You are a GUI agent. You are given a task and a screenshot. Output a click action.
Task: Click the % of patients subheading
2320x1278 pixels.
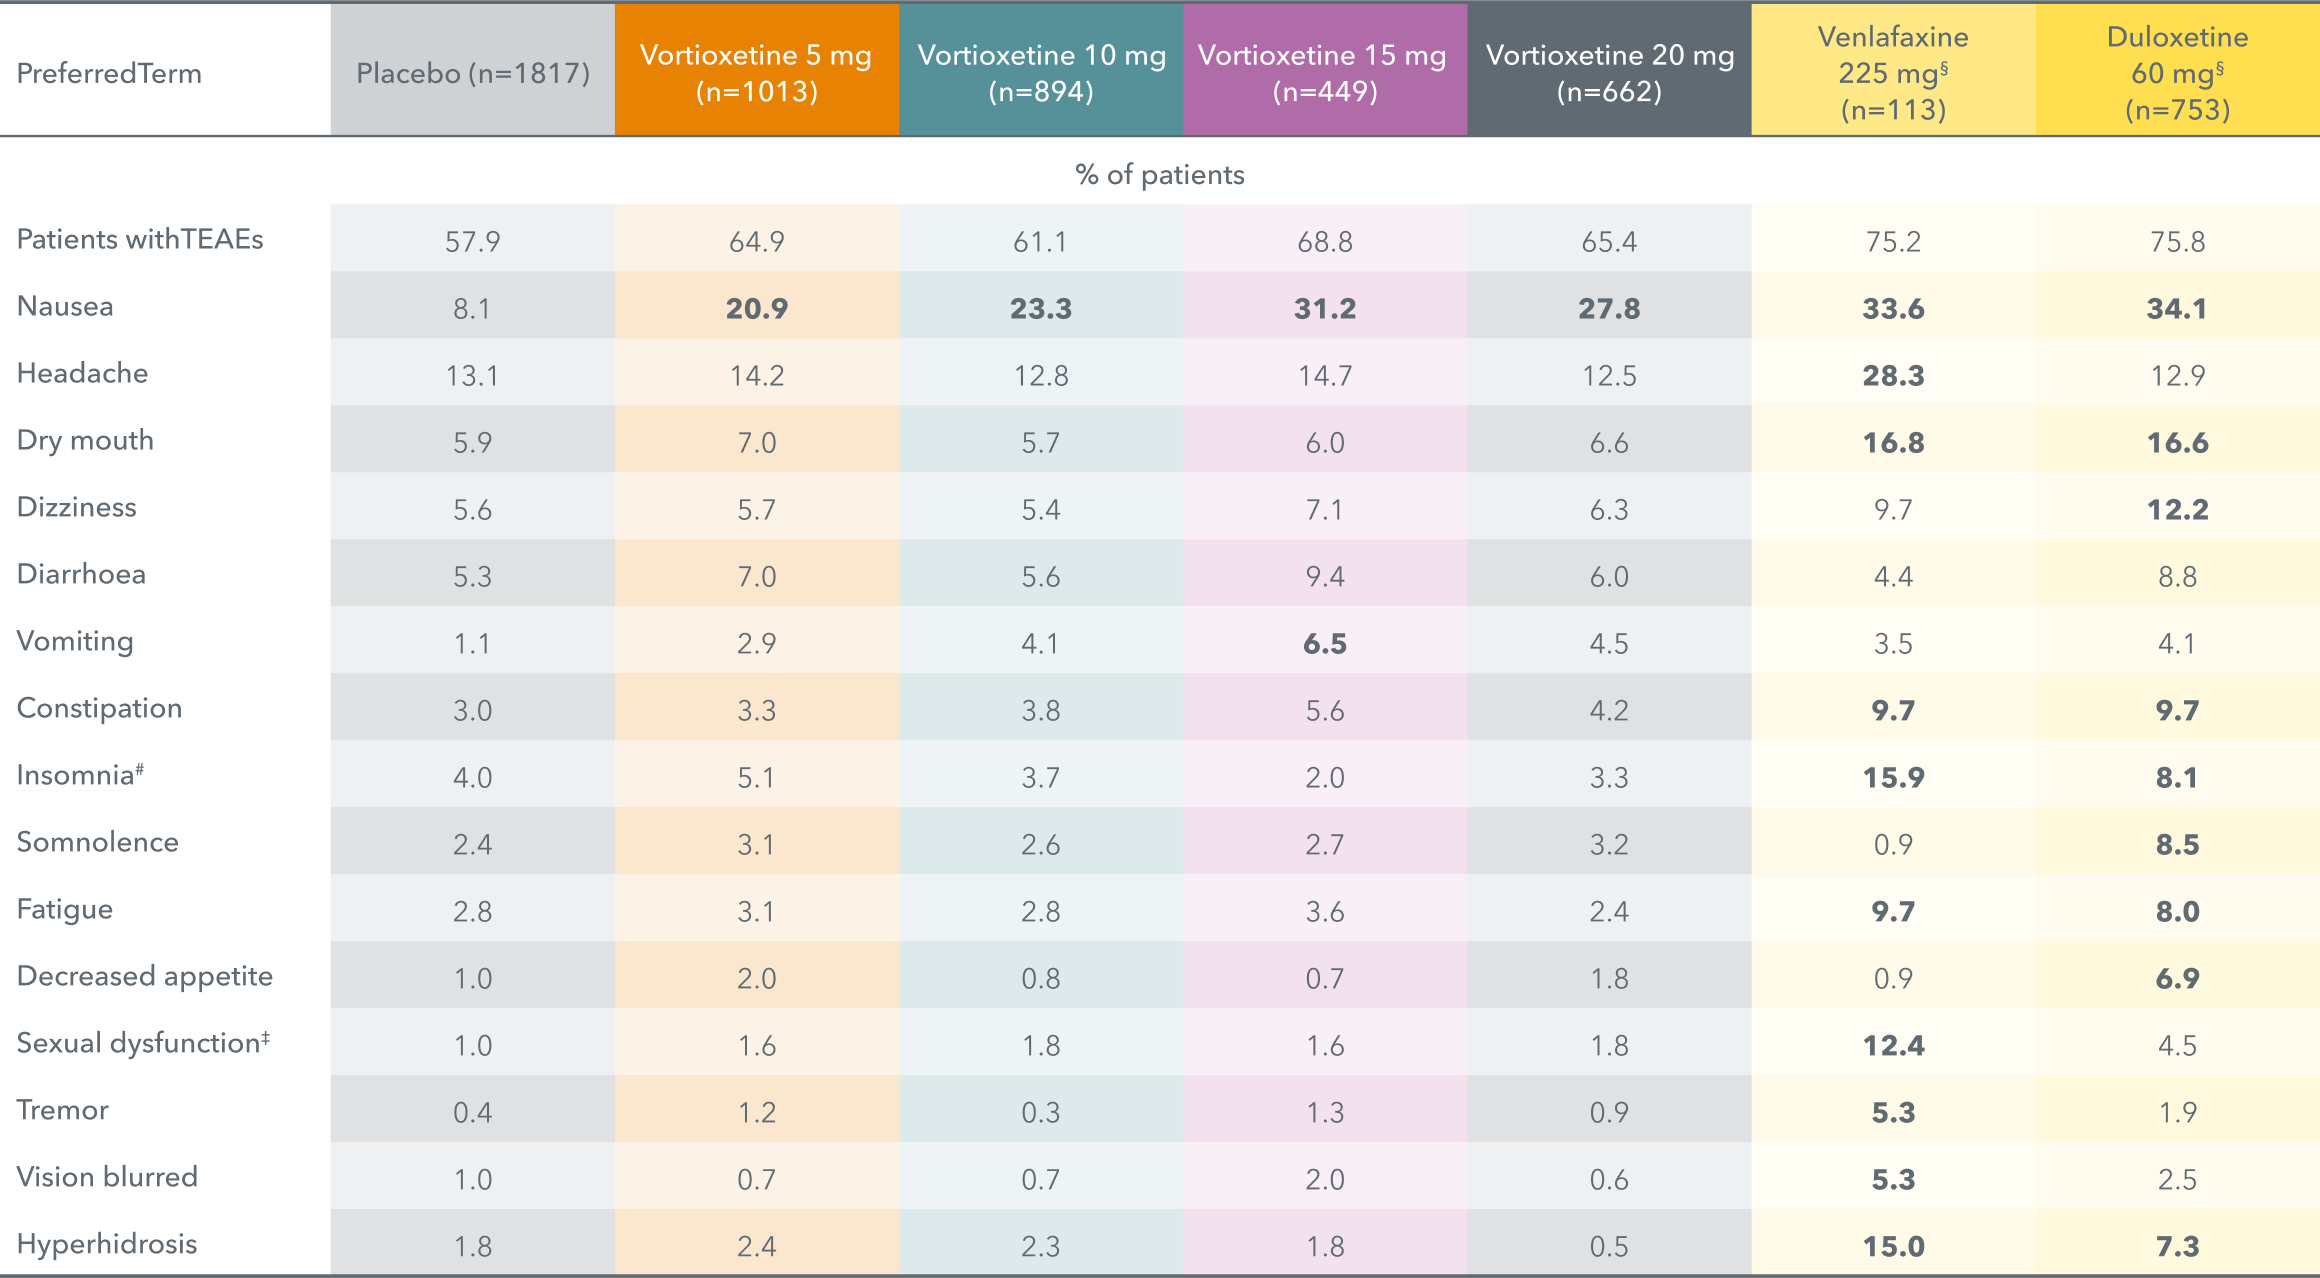click(x=1160, y=174)
